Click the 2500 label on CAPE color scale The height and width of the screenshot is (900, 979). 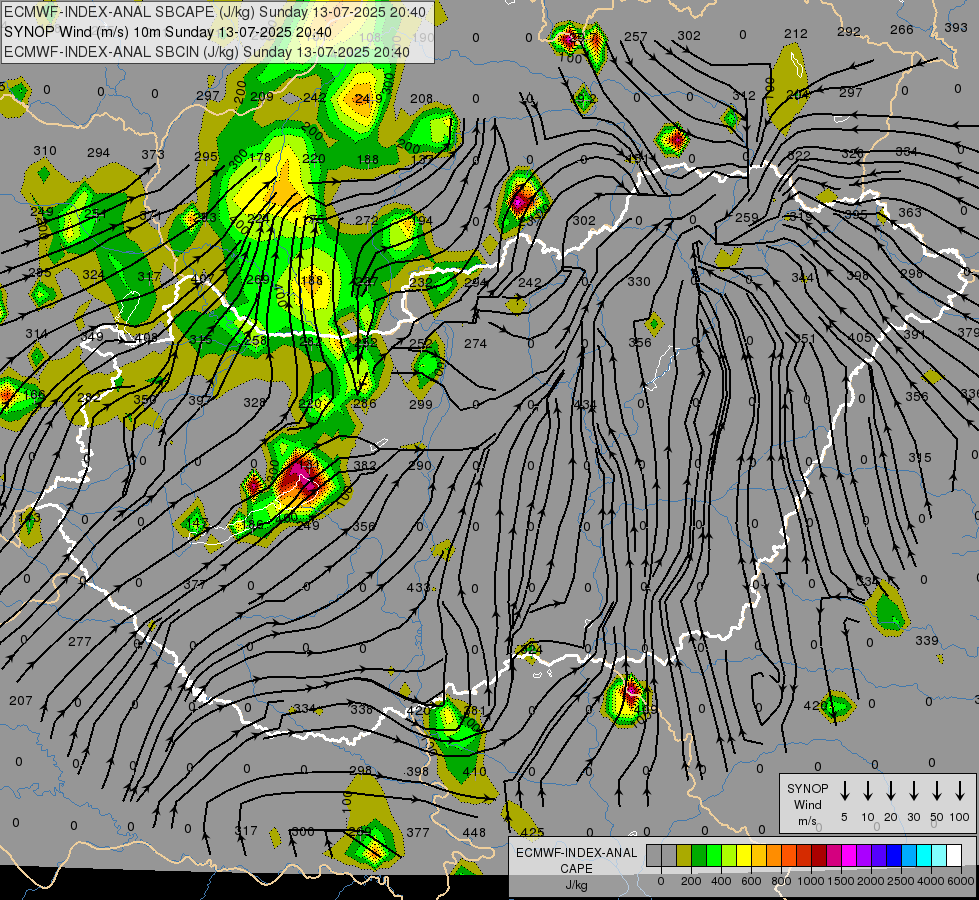[x=900, y=881]
